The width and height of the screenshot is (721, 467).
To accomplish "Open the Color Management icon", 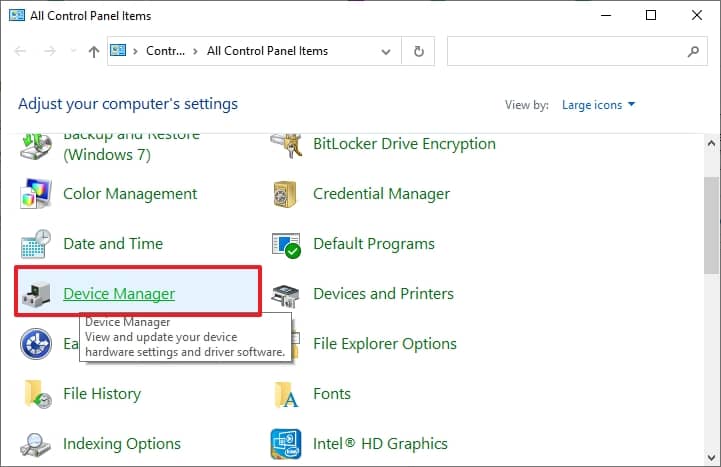I will pos(36,194).
